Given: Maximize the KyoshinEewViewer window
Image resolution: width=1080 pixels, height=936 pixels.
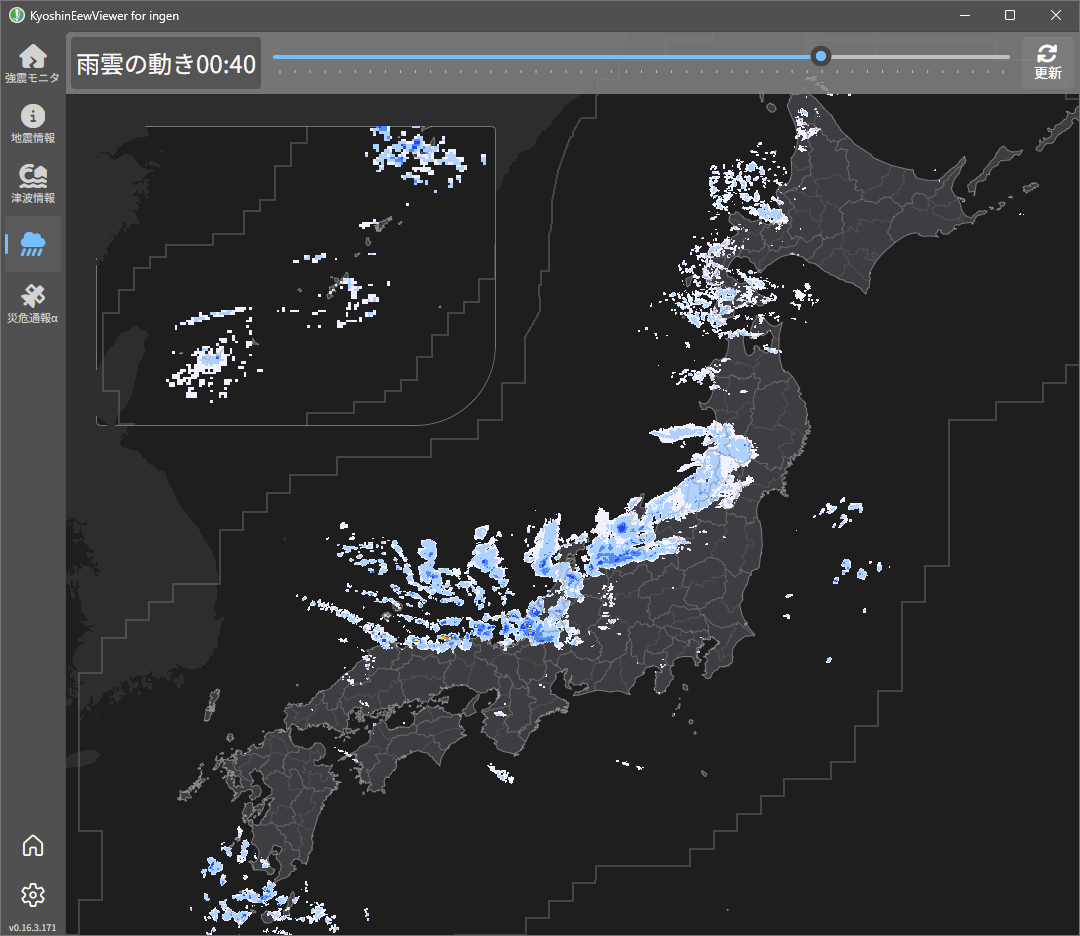Looking at the screenshot, I should [1010, 15].
